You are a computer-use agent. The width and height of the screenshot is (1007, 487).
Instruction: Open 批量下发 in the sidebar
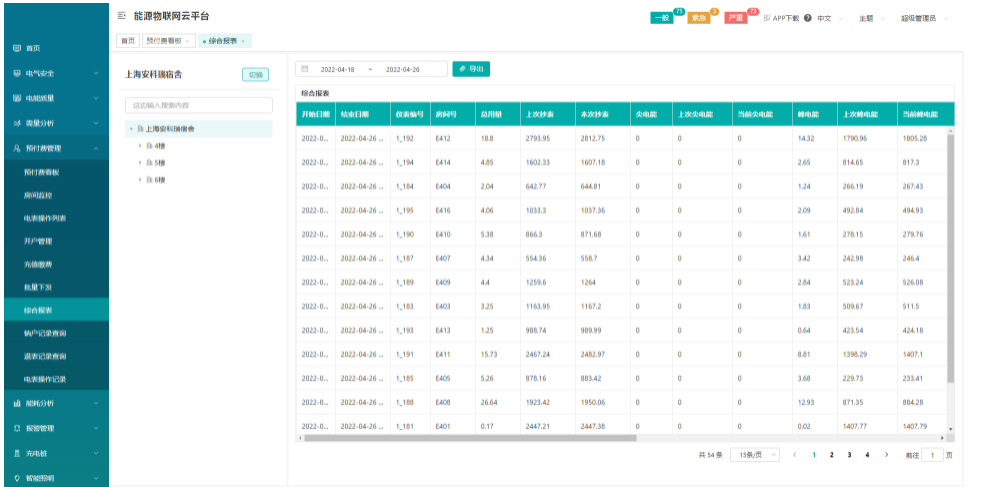coord(37,287)
